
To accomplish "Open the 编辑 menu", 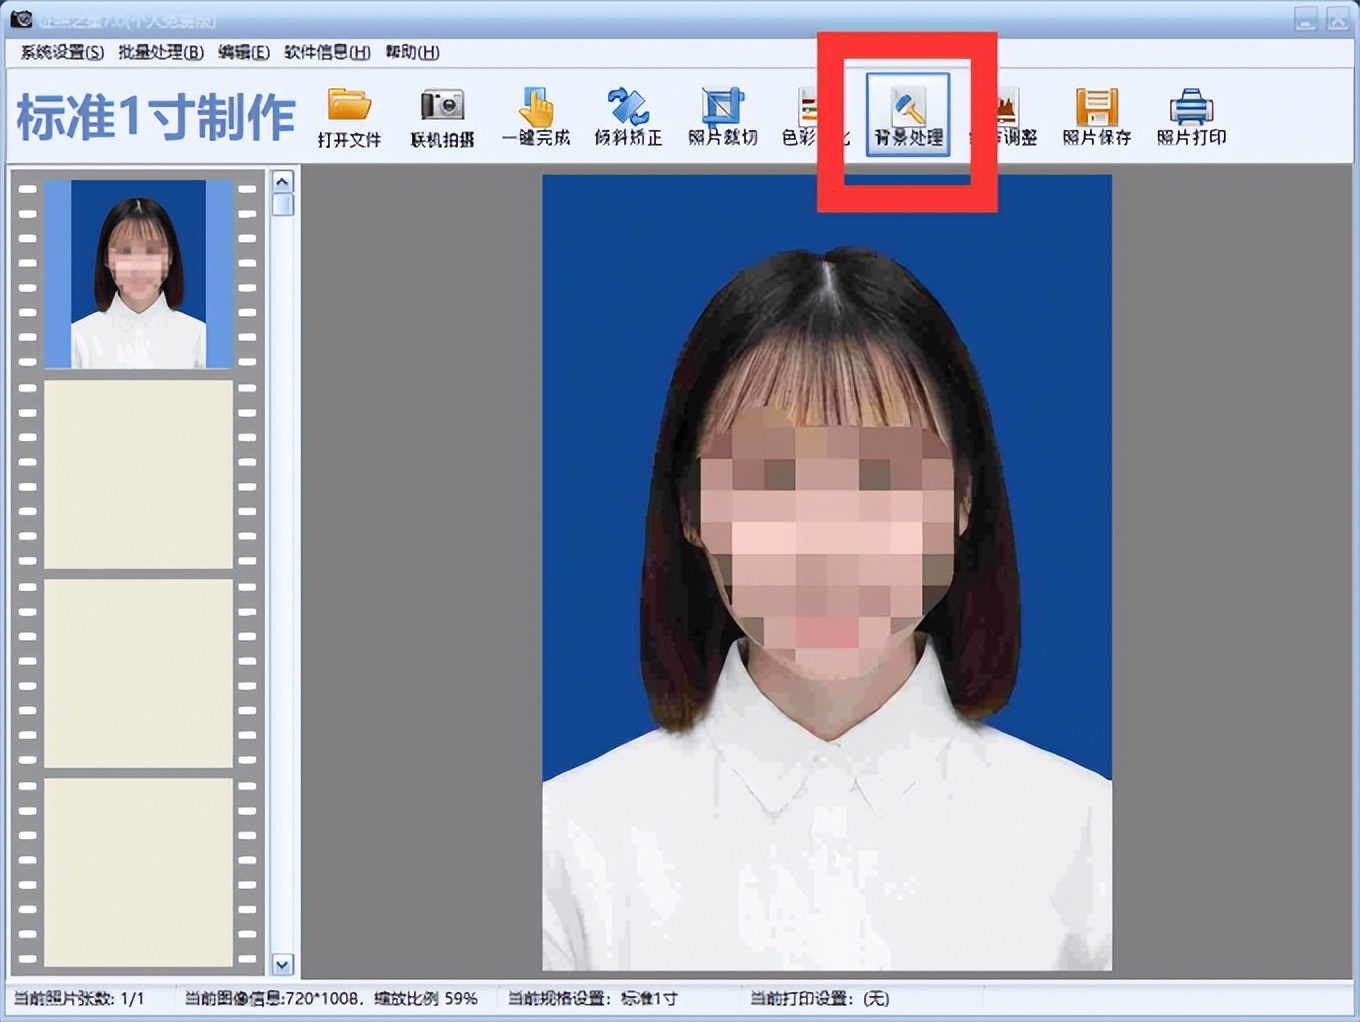I will tap(243, 52).
